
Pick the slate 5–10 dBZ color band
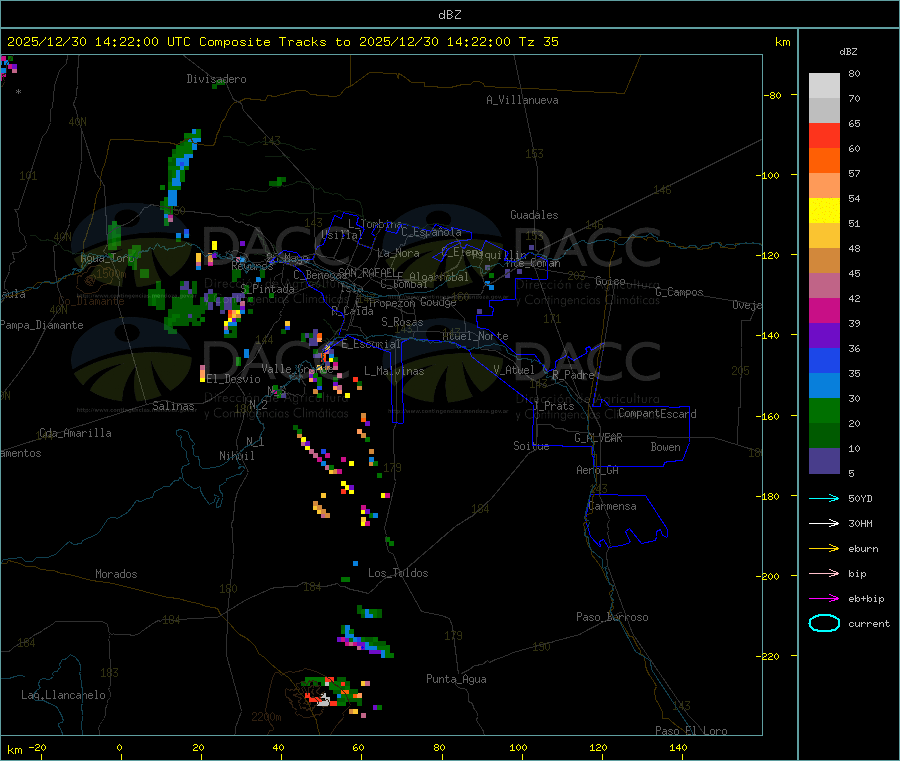click(x=824, y=461)
